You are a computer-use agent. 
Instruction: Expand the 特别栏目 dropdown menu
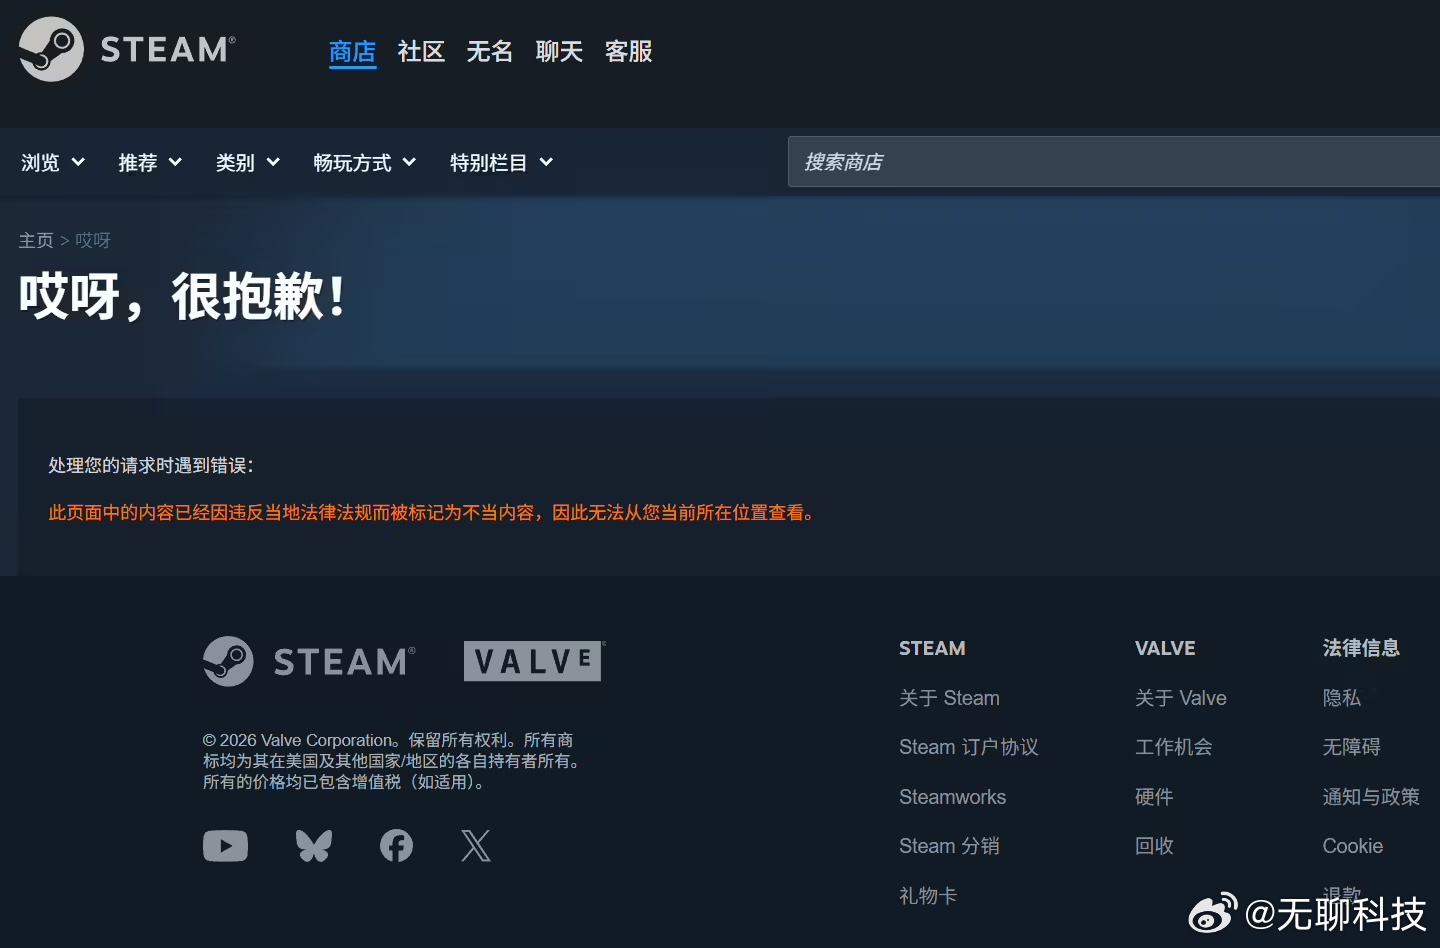(501, 162)
